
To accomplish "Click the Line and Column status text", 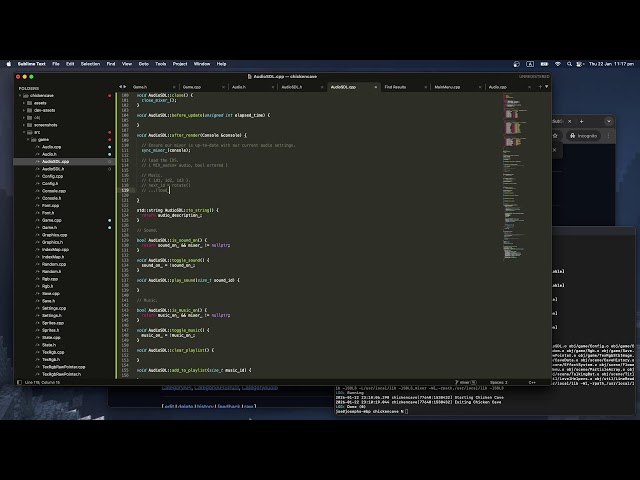I will pos(42,382).
